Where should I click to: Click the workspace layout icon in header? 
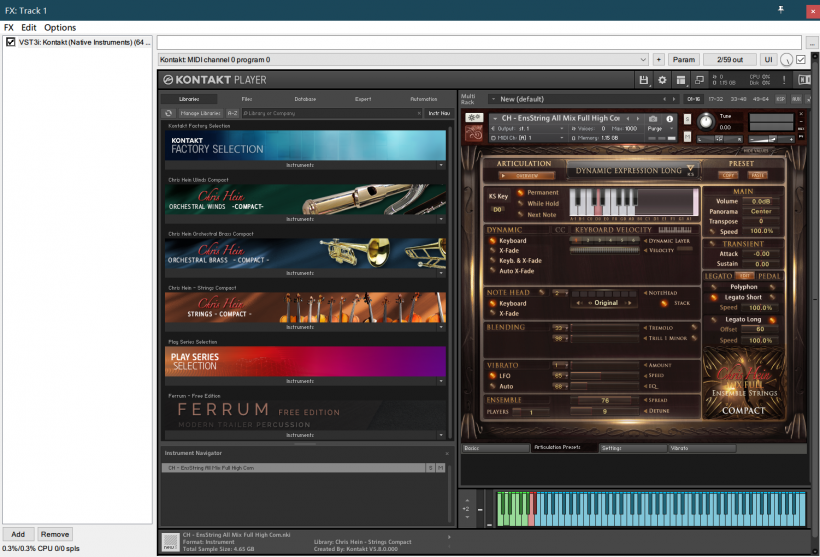point(680,80)
